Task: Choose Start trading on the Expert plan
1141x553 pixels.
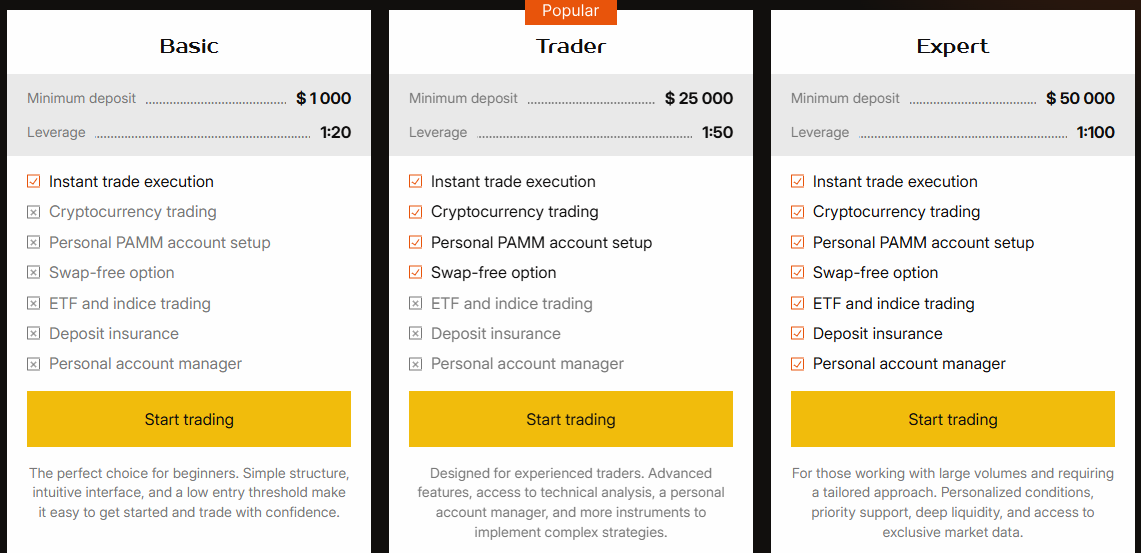Action: [952, 419]
